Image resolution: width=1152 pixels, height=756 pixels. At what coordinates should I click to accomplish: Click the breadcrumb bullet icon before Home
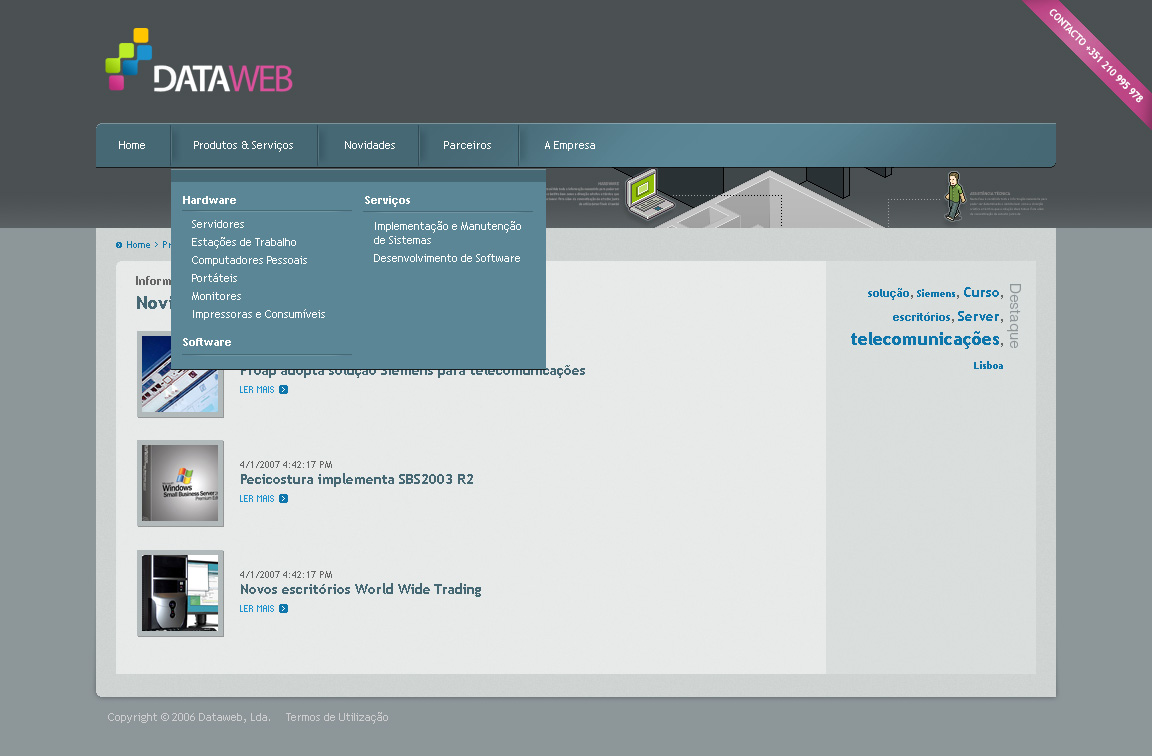pyautogui.click(x=119, y=245)
